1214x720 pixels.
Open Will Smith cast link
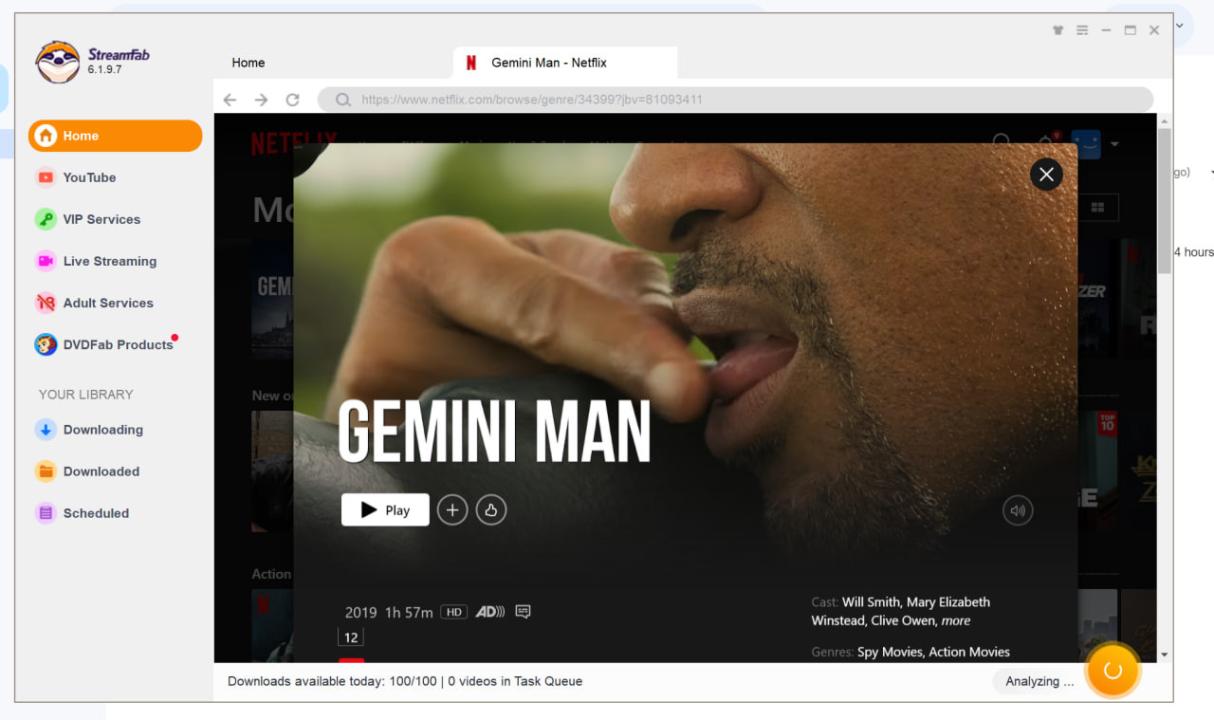click(871, 602)
